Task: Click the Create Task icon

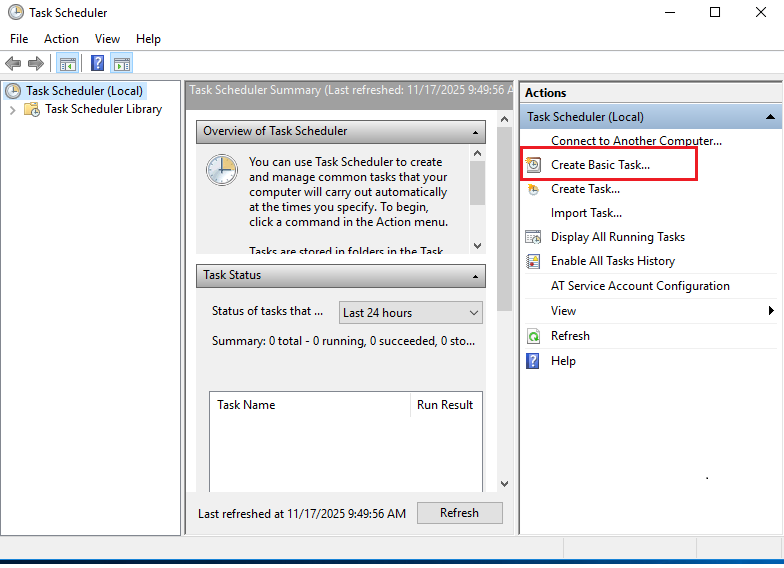Action: click(534, 190)
